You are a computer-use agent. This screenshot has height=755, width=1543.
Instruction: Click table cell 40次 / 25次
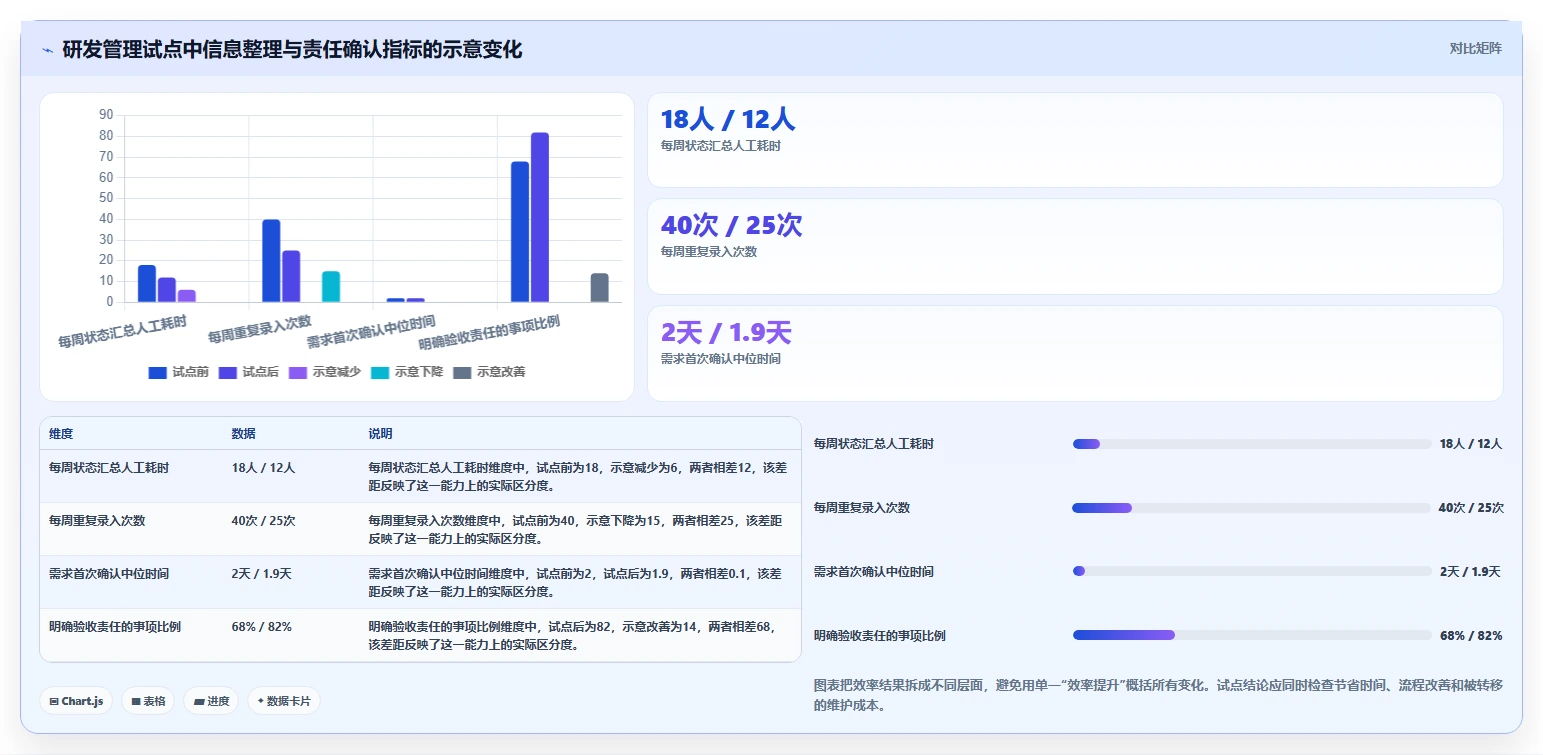click(263, 520)
